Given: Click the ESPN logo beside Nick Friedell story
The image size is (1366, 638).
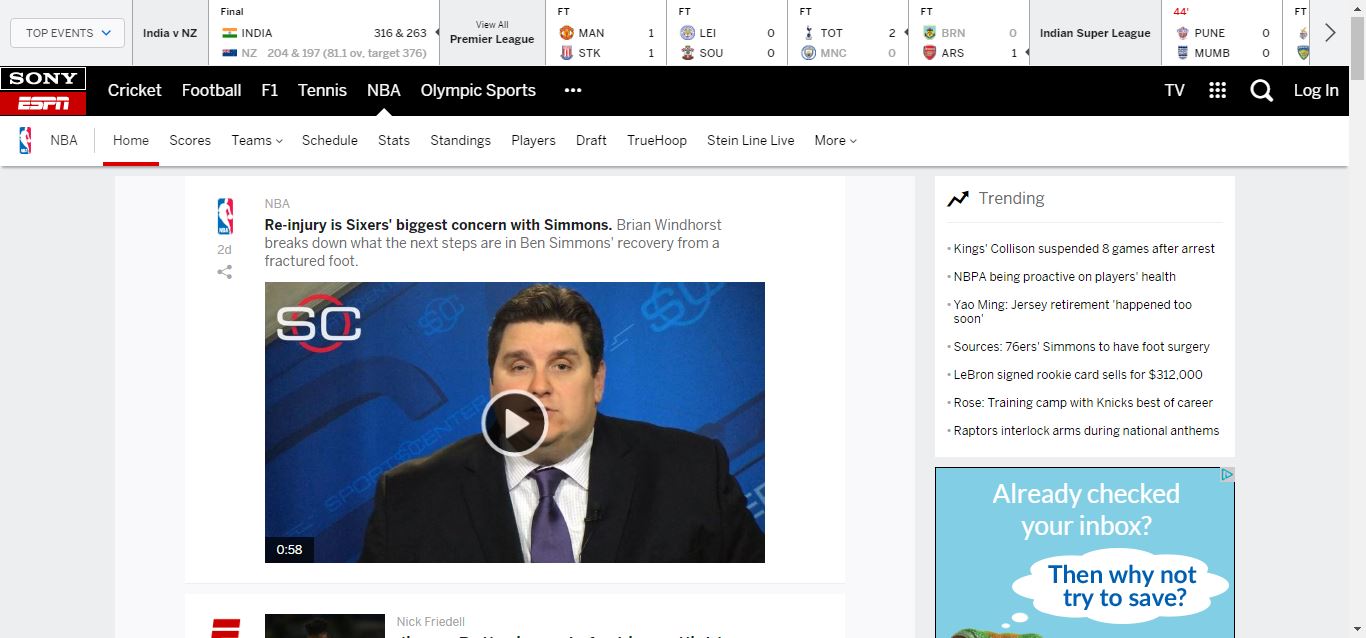Looking at the screenshot, I should tap(225, 628).
